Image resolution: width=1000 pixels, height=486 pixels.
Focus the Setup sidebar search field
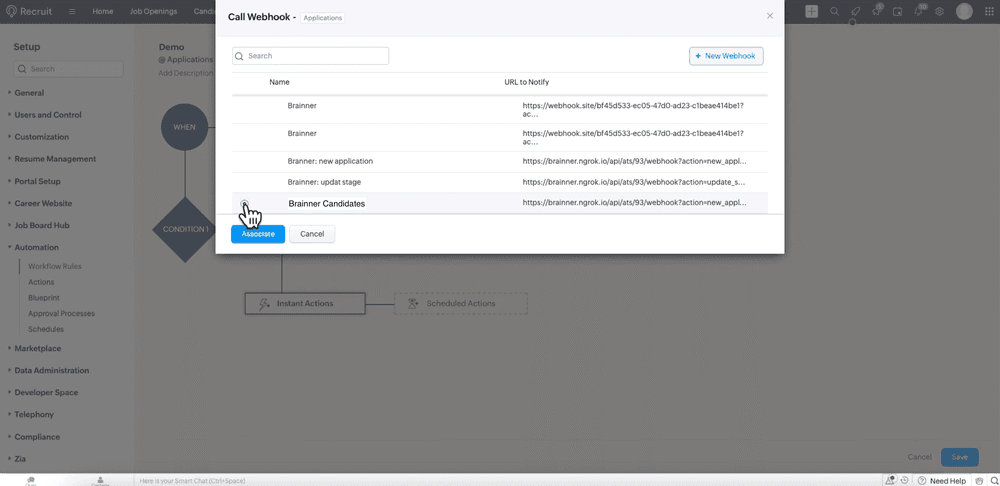pos(69,69)
